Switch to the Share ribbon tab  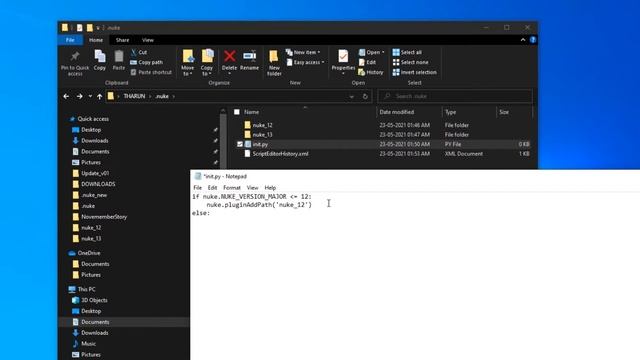[x=122, y=40]
